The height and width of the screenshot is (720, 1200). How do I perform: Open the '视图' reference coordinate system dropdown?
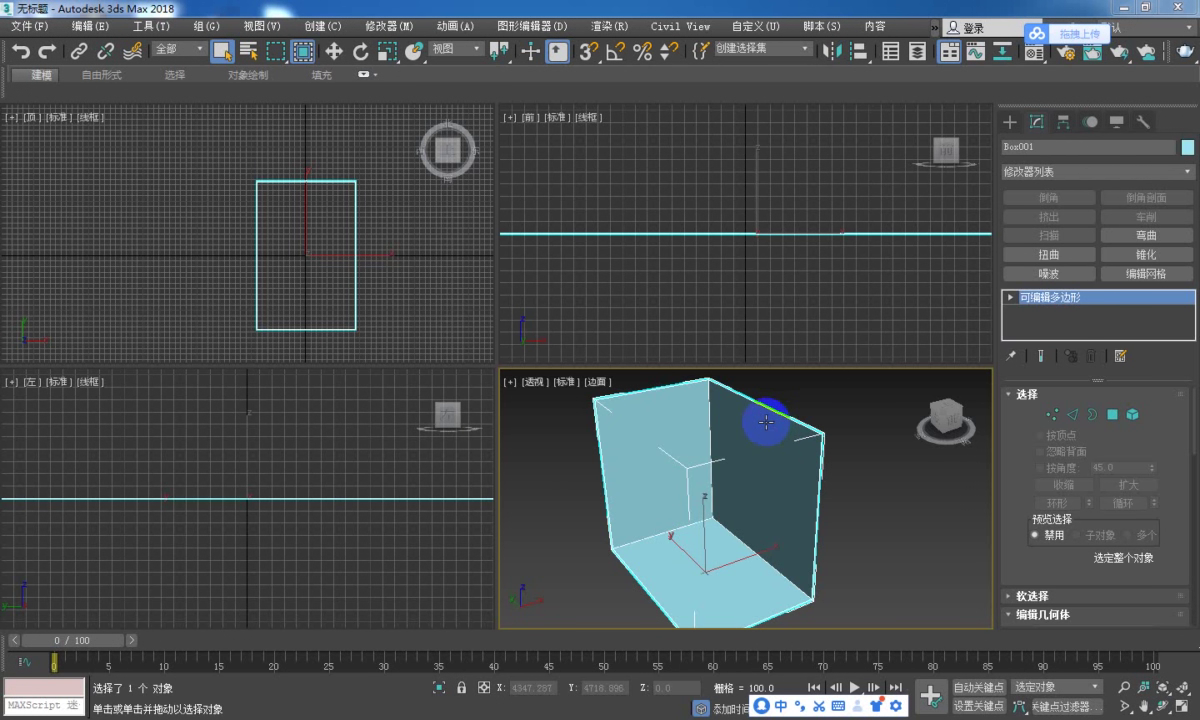(456, 49)
